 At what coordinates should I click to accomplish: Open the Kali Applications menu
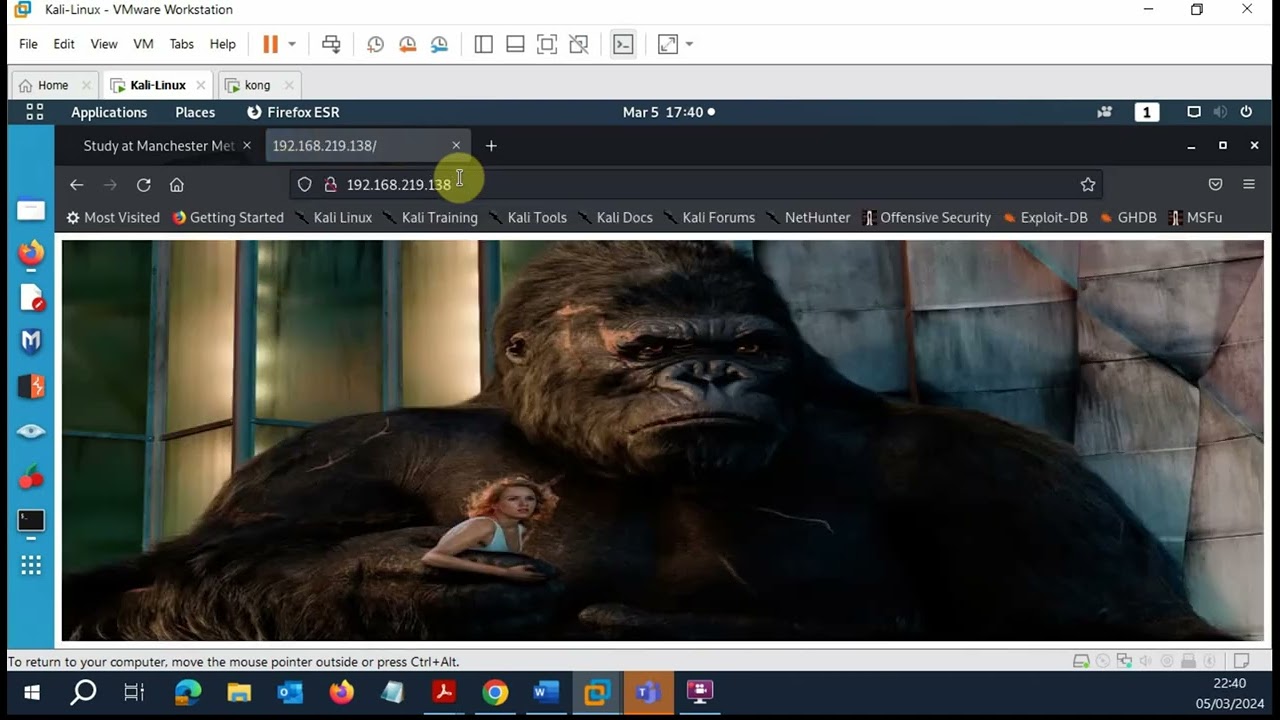pyautogui.click(x=109, y=112)
